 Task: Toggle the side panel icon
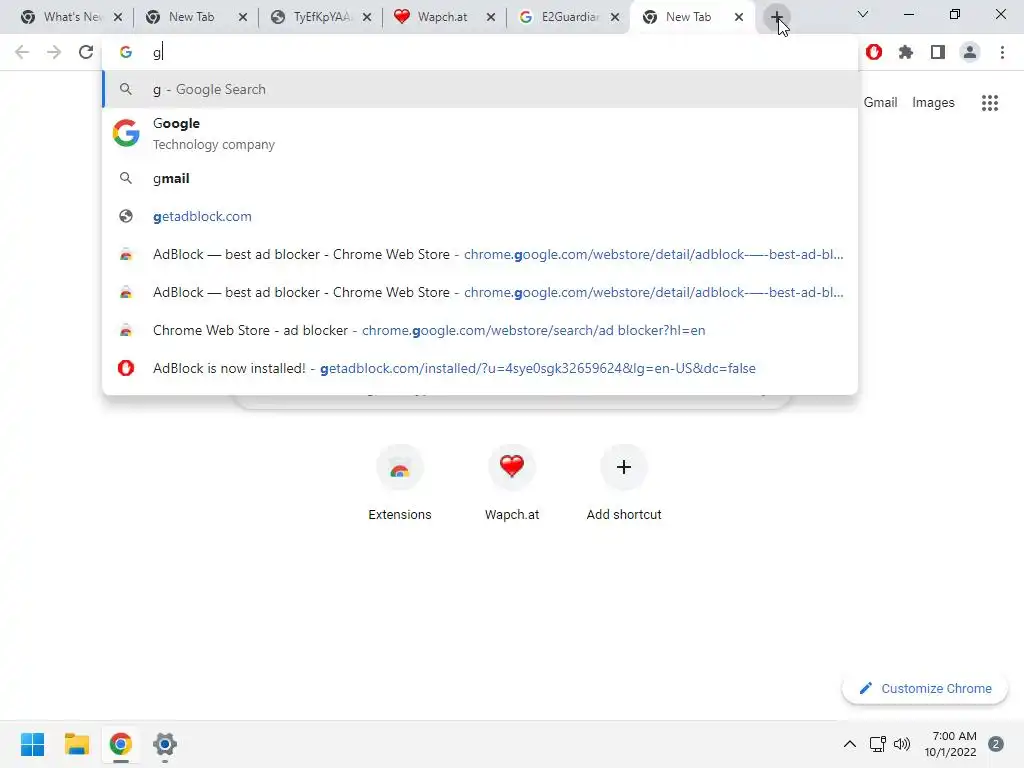pos(938,52)
